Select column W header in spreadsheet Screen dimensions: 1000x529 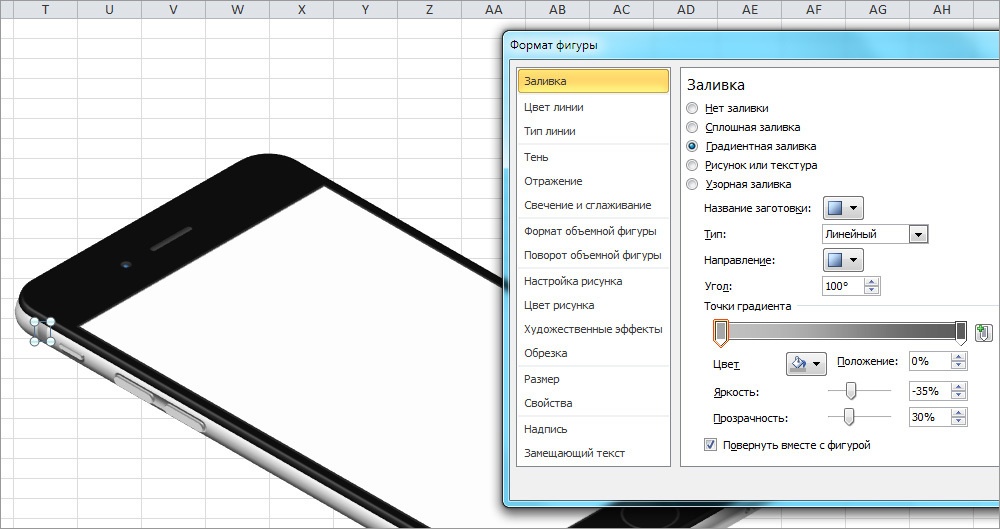click(x=237, y=10)
